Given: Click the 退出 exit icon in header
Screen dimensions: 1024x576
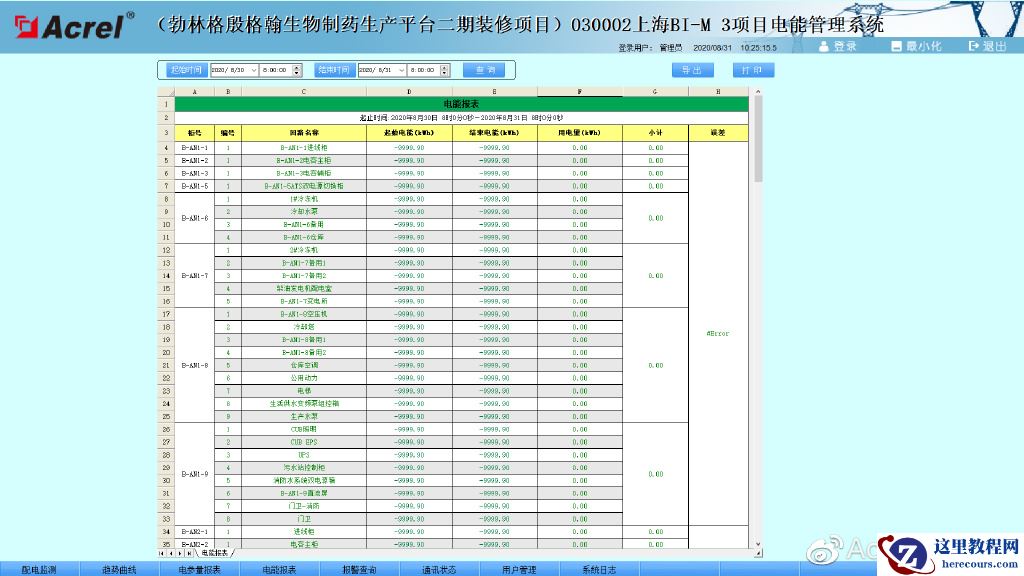Looking at the screenshot, I should (x=974, y=46).
